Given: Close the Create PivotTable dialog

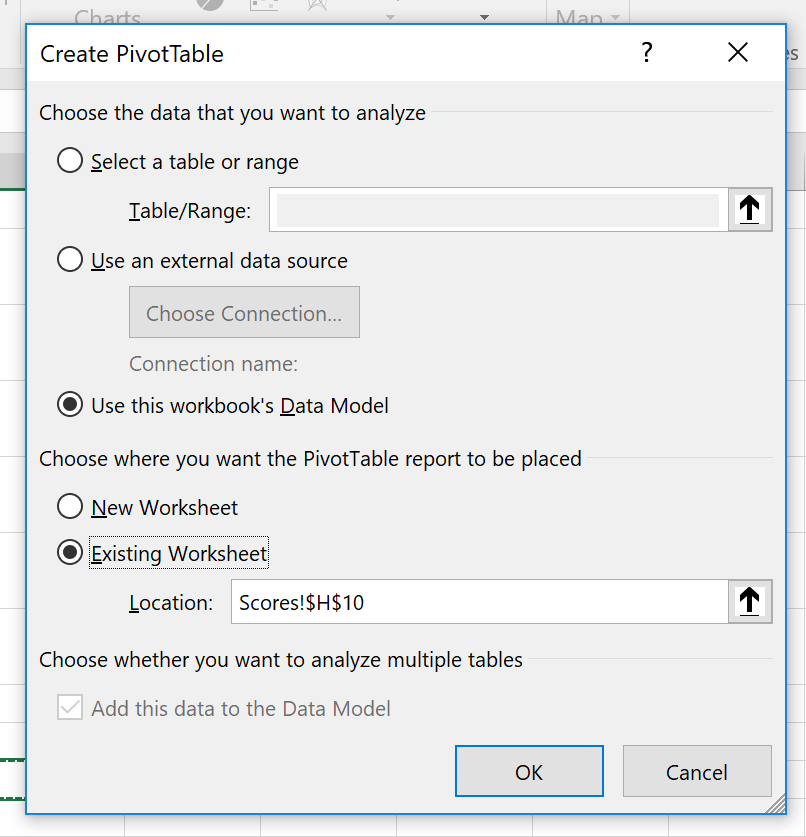Looking at the screenshot, I should [x=738, y=52].
